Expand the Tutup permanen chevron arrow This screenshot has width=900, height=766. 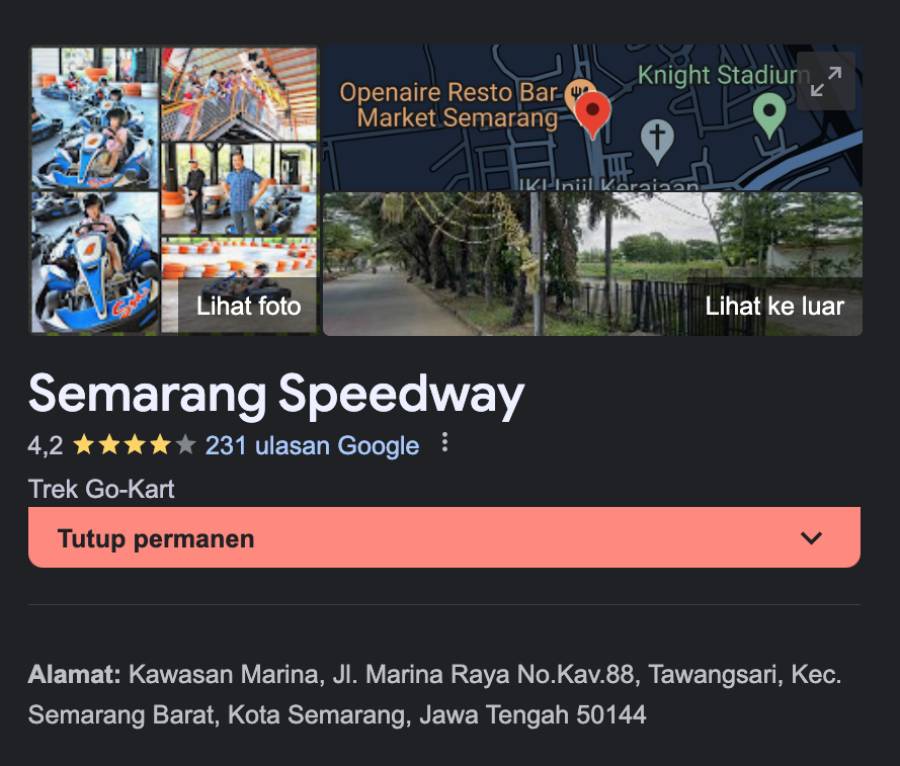click(811, 538)
